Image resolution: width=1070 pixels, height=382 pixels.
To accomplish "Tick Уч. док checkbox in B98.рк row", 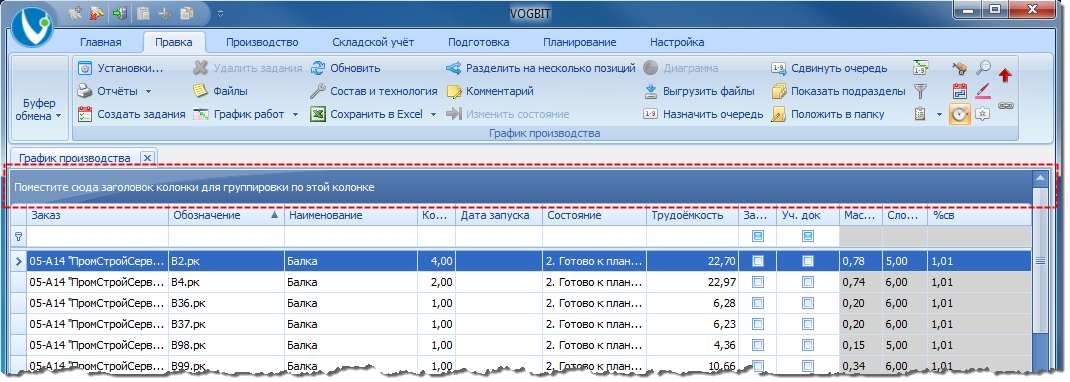I will pos(808,345).
